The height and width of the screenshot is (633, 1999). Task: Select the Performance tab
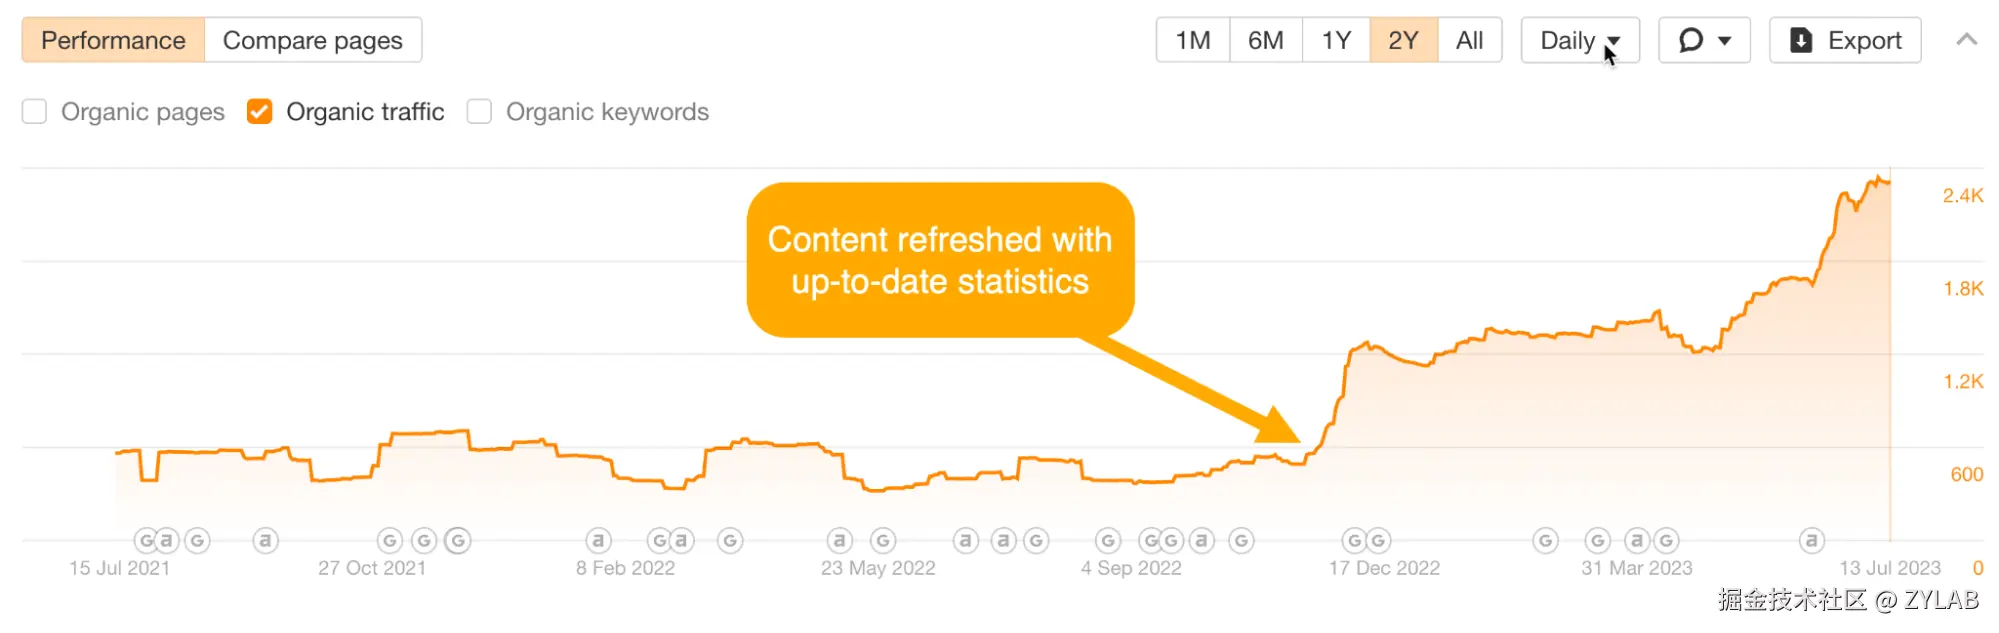[x=113, y=40]
